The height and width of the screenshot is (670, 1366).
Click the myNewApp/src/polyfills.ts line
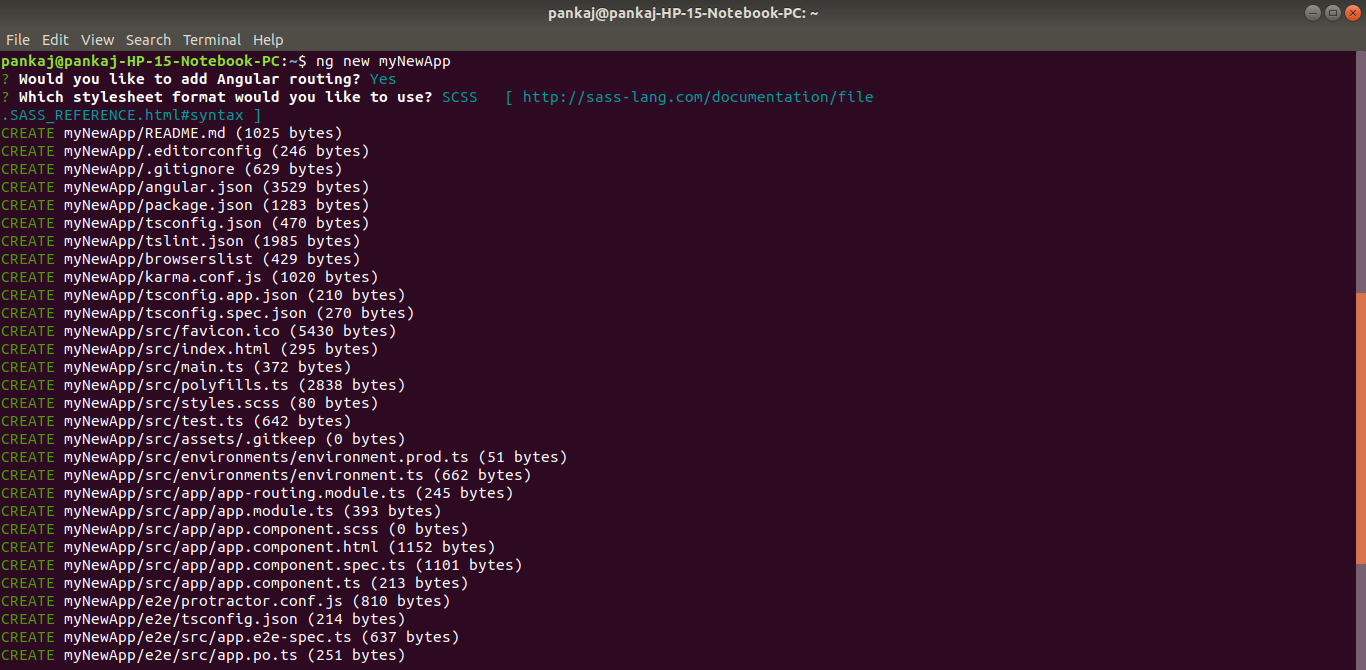203,385
